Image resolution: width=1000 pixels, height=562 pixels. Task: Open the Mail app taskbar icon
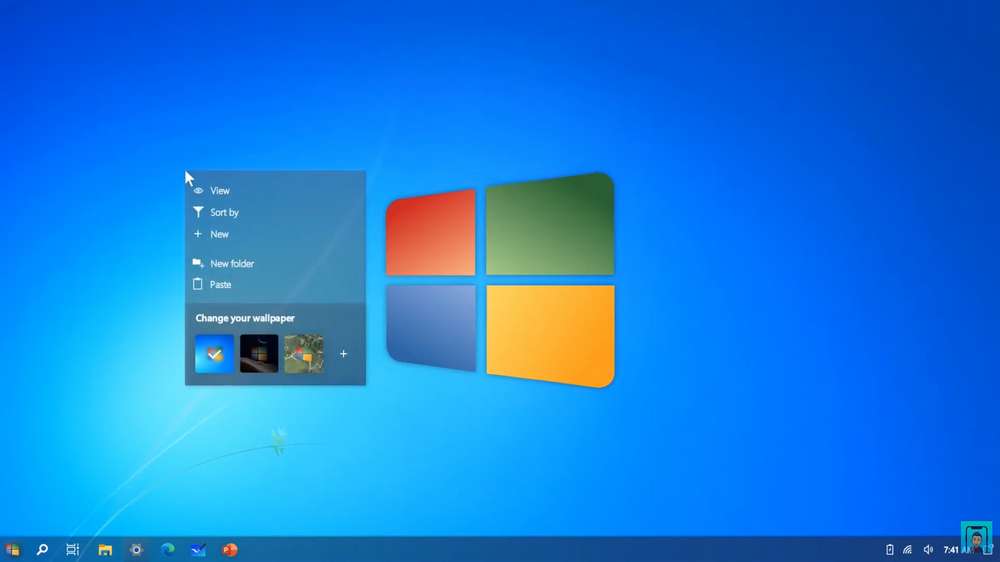[x=198, y=549]
